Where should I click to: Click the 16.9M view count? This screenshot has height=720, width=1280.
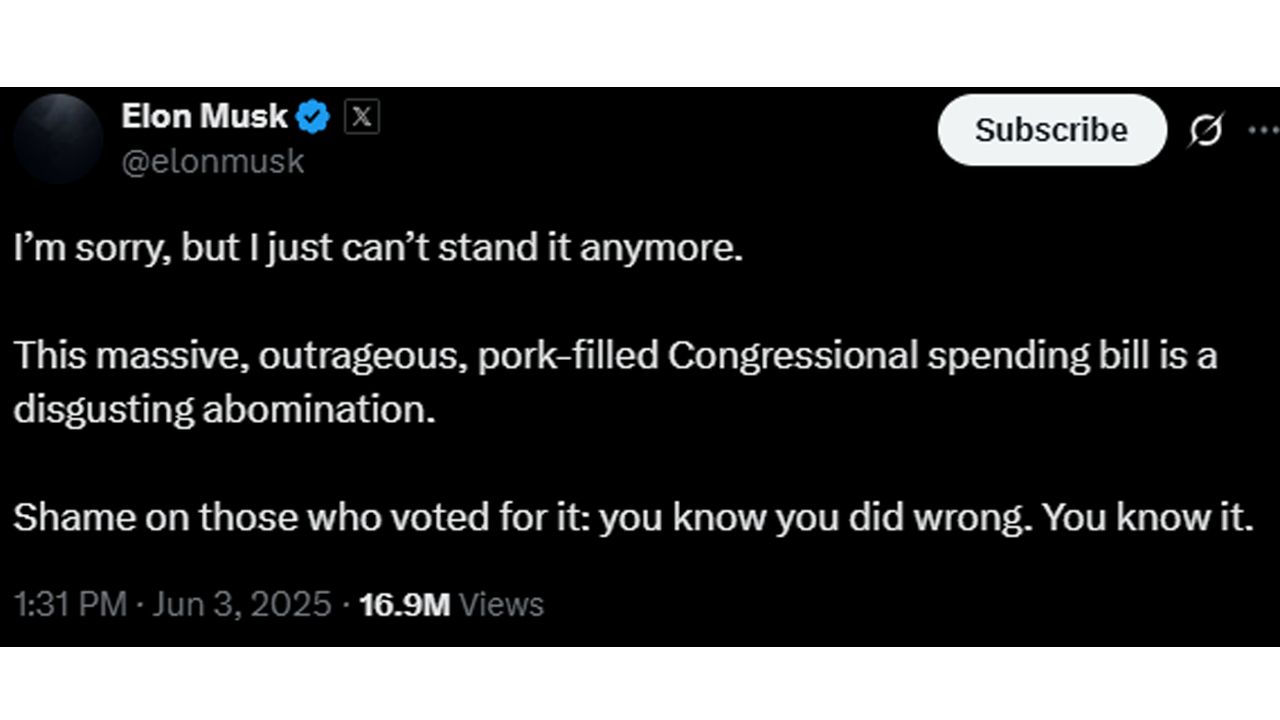coord(404,604)
